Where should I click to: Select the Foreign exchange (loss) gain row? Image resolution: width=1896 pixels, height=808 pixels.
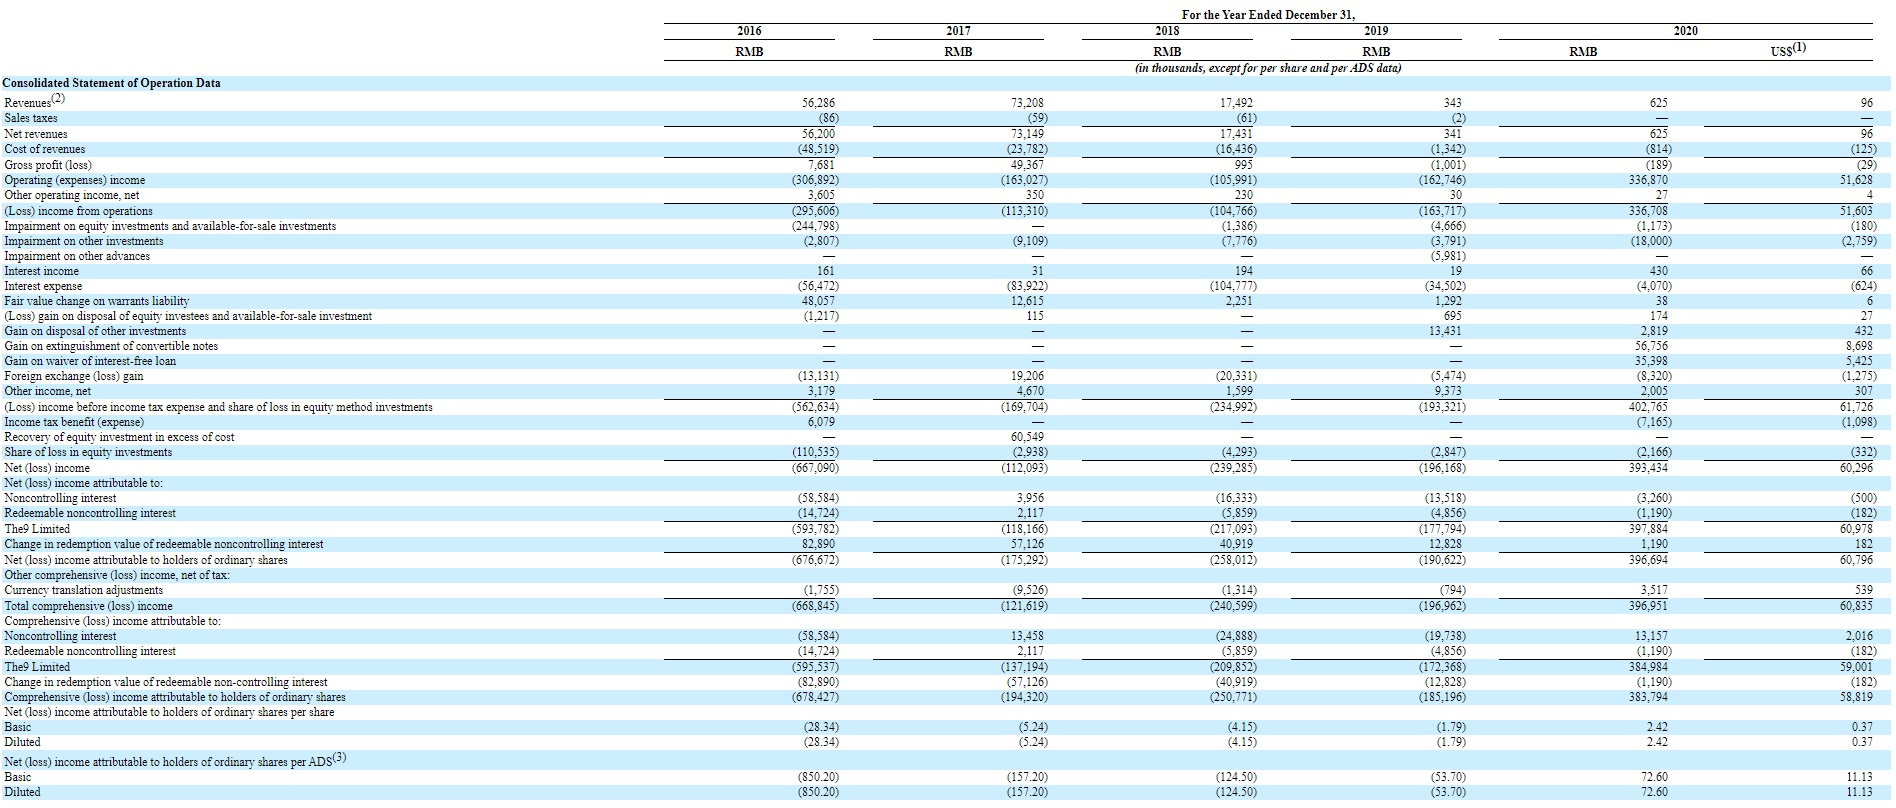pos(948,376)
